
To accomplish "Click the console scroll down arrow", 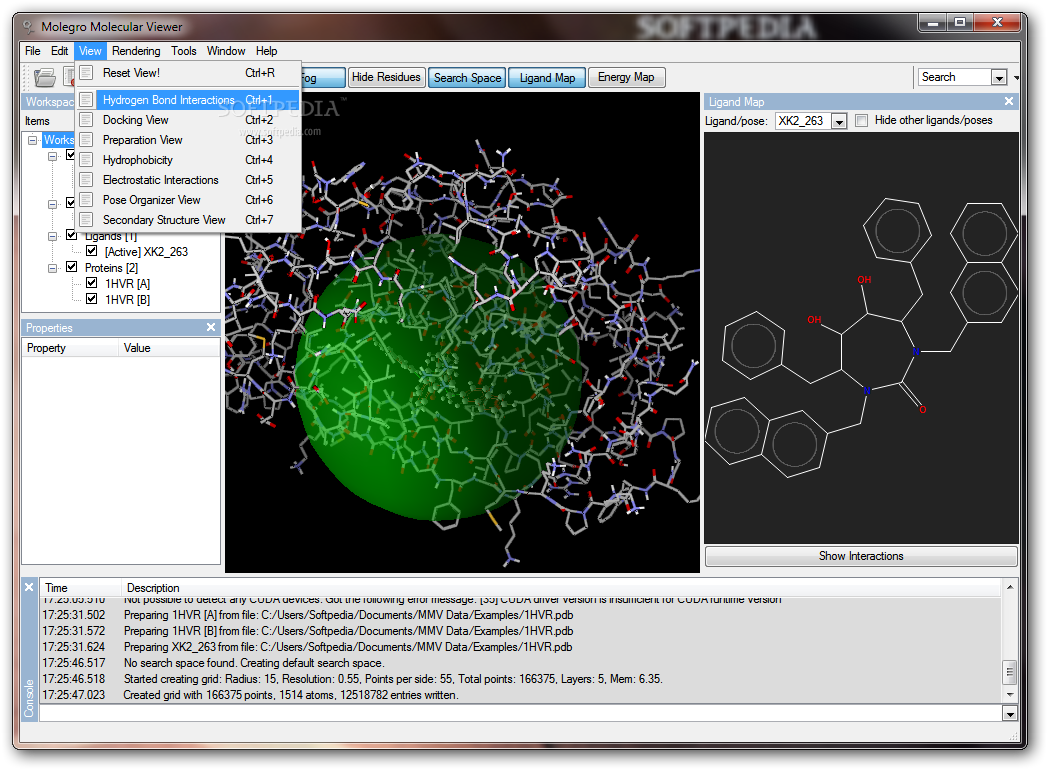I will pyautogui.click(x=1010, y=695).
